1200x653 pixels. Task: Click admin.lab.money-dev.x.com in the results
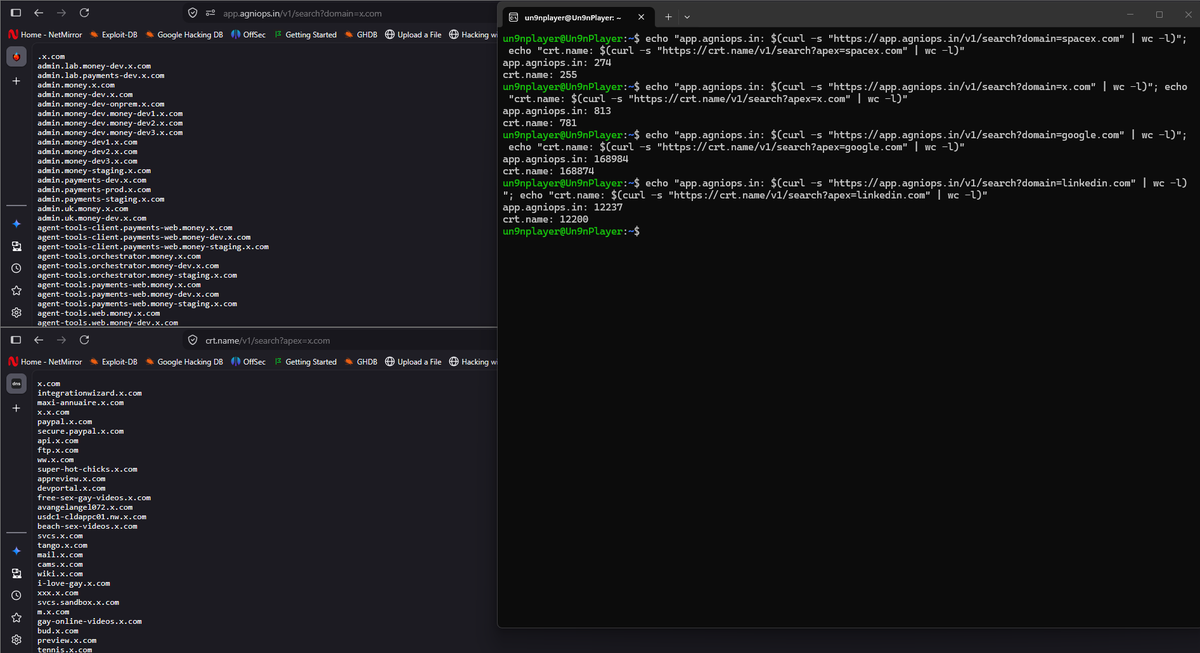94,66
